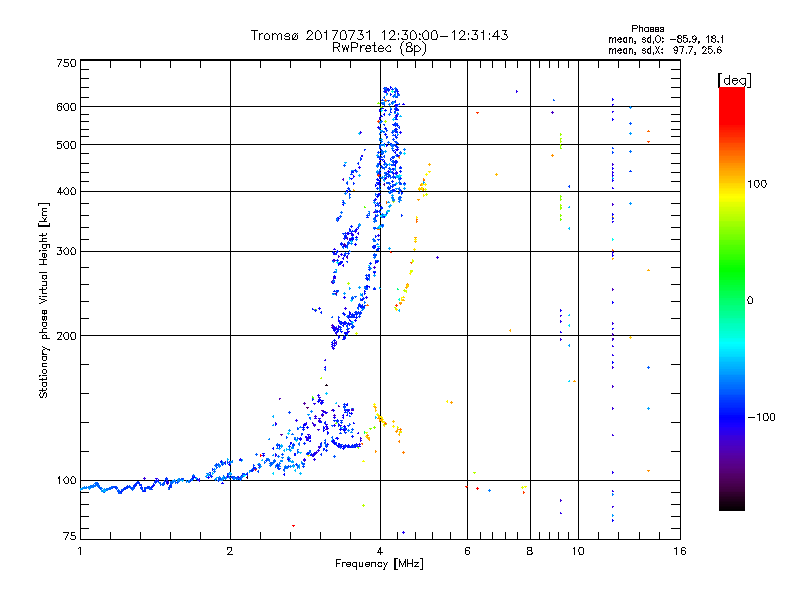Image resolution: width=800 pixels, height=600 pixels.
Task: Click the "Phases" header text
Action: coord(647,29)
